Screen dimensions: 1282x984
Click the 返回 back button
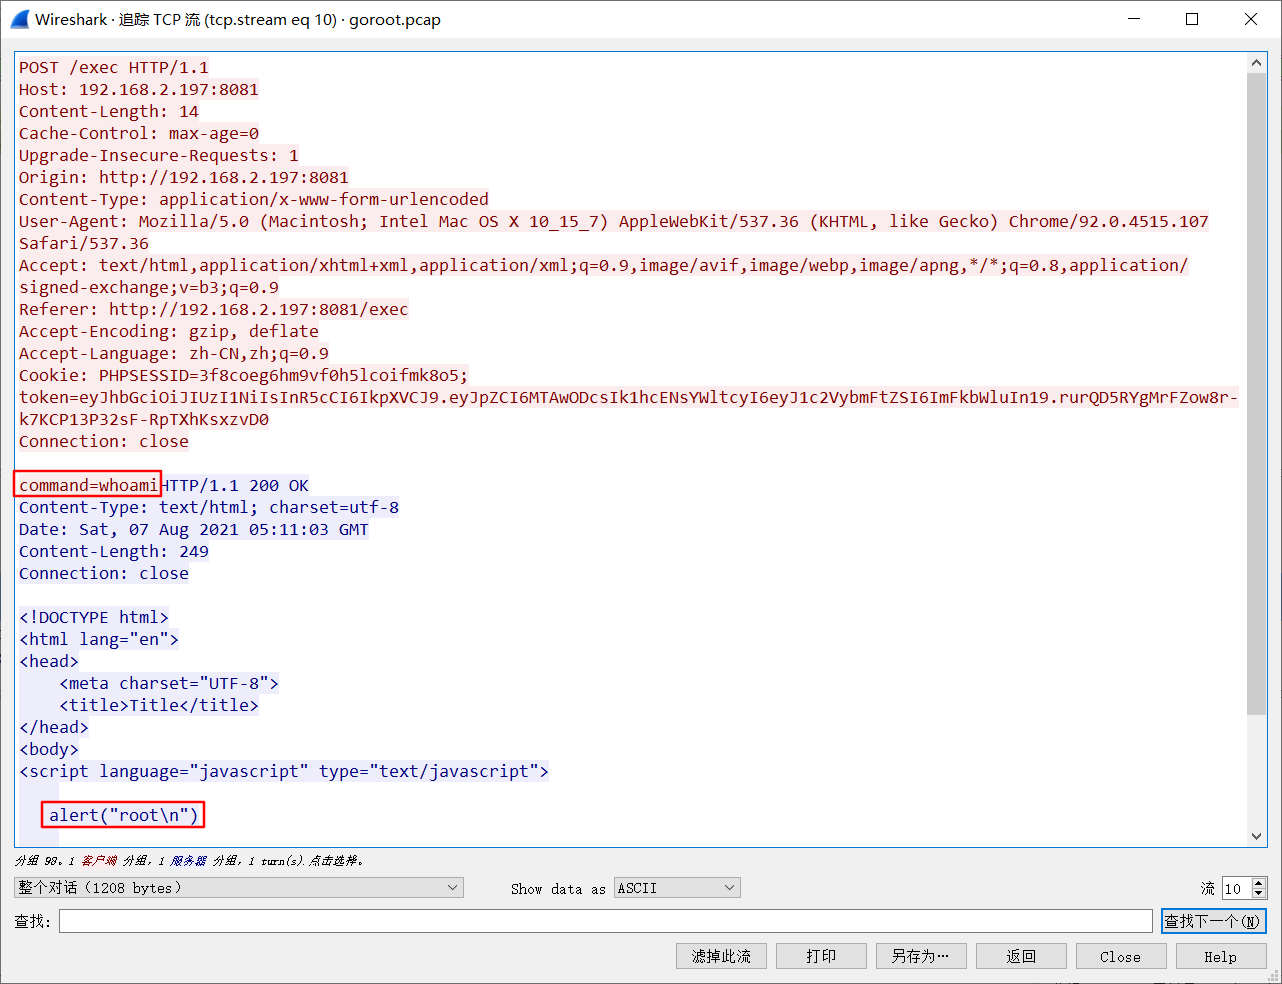point(1021,957)
